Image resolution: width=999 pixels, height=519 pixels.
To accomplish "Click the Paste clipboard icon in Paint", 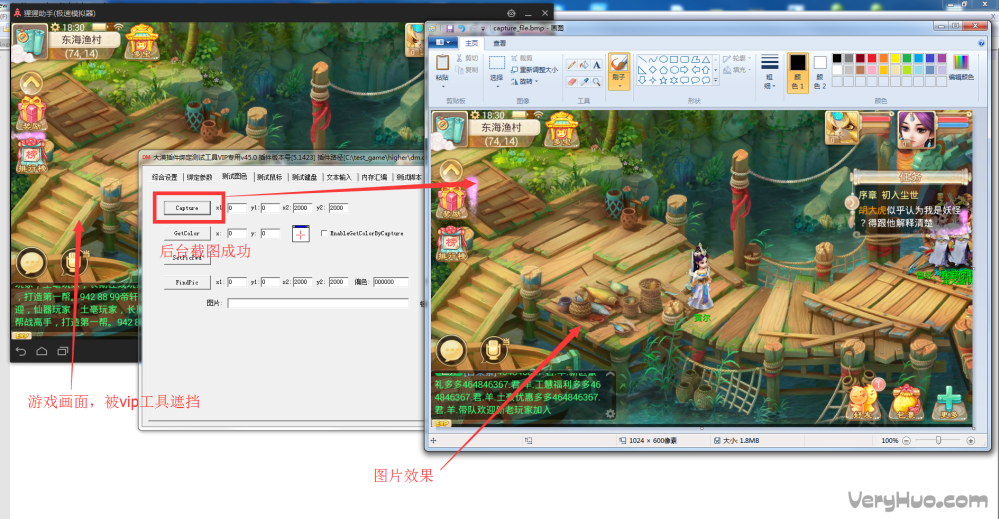I will point(442,64).
